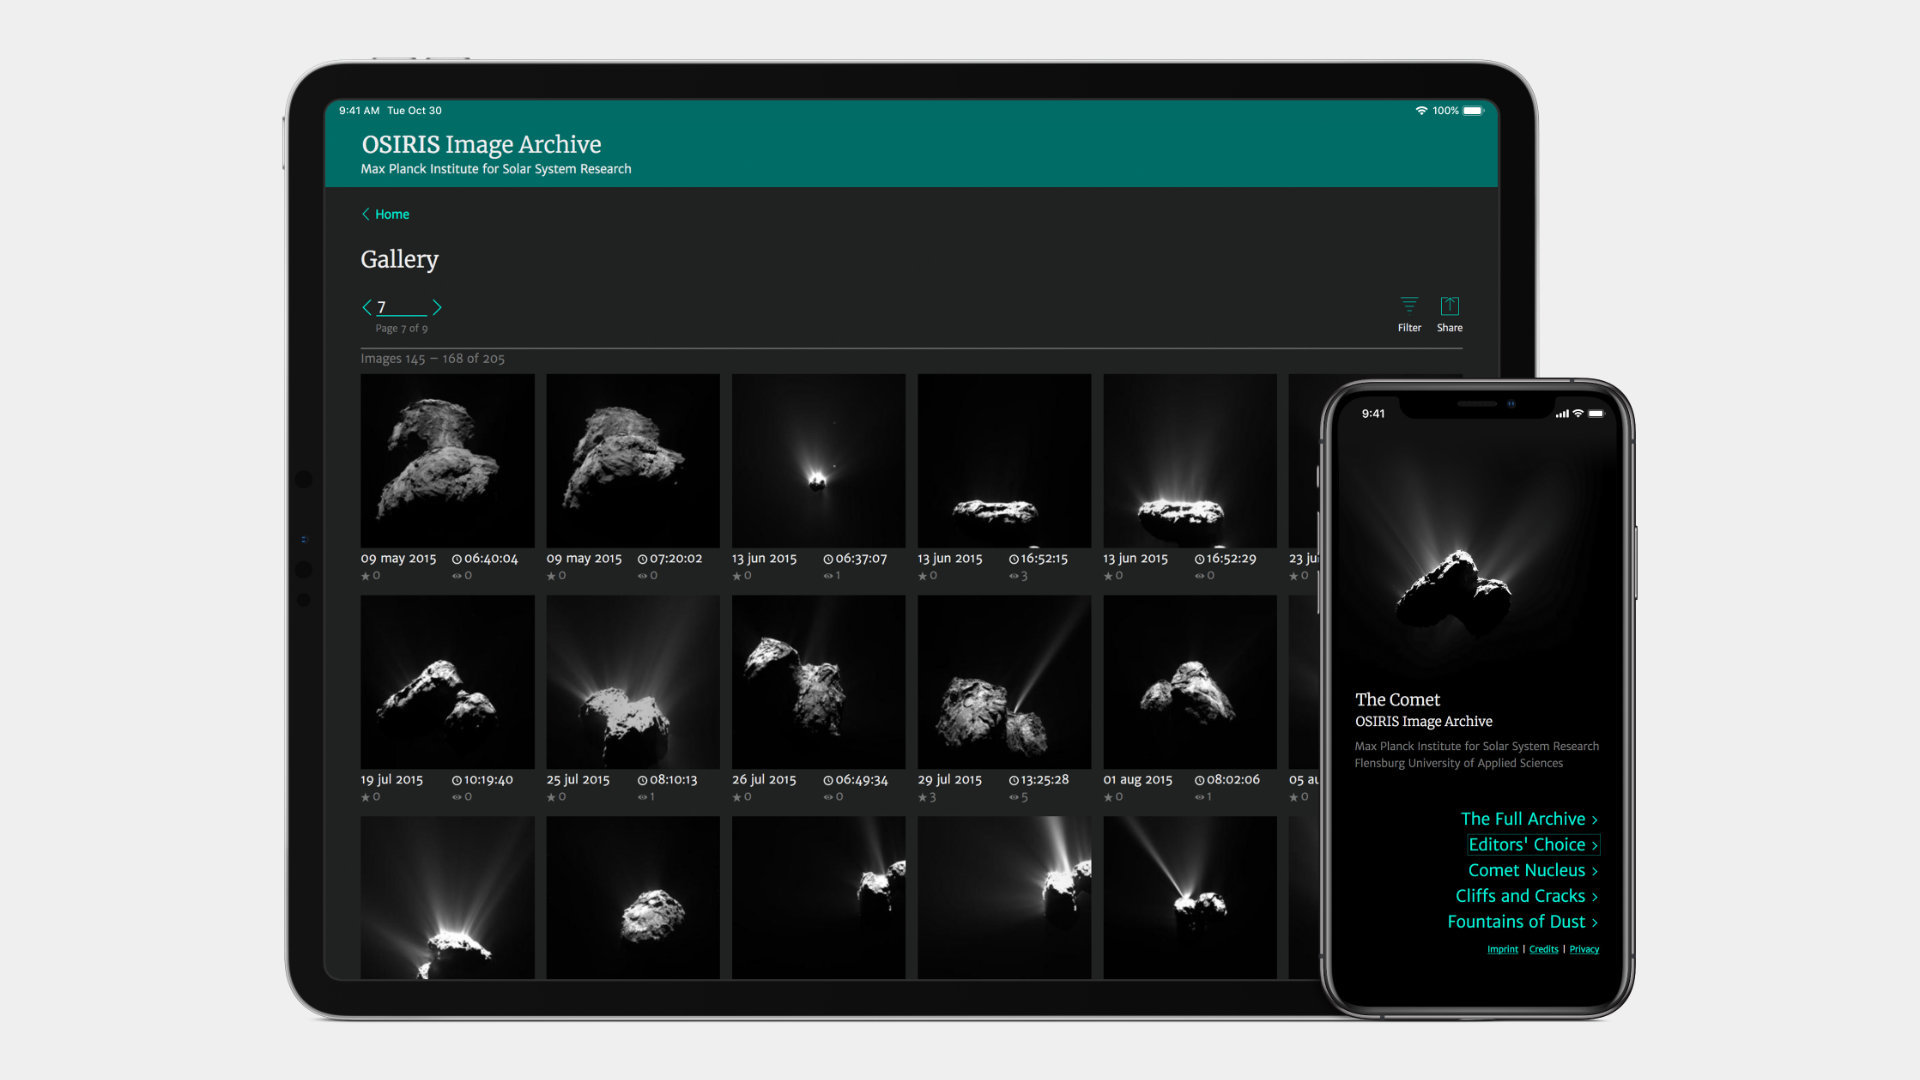Click star rating under 29 jul 2015 image
Image resolution: width=1920 pixels, height=1080 pixels.
coord(923,797)
